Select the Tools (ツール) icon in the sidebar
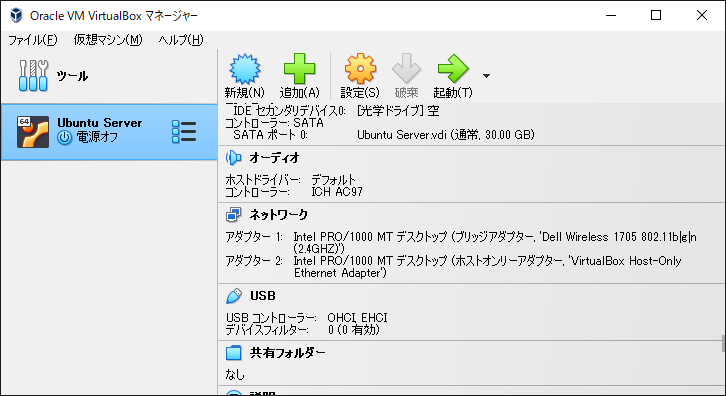 tap(33, 75)
